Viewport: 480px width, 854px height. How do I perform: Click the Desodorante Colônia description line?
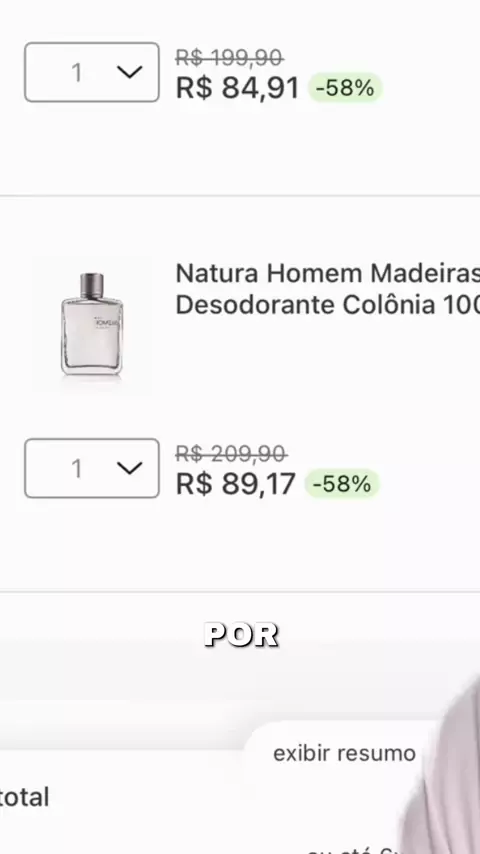pyautogui.click(x=327, y=305)
